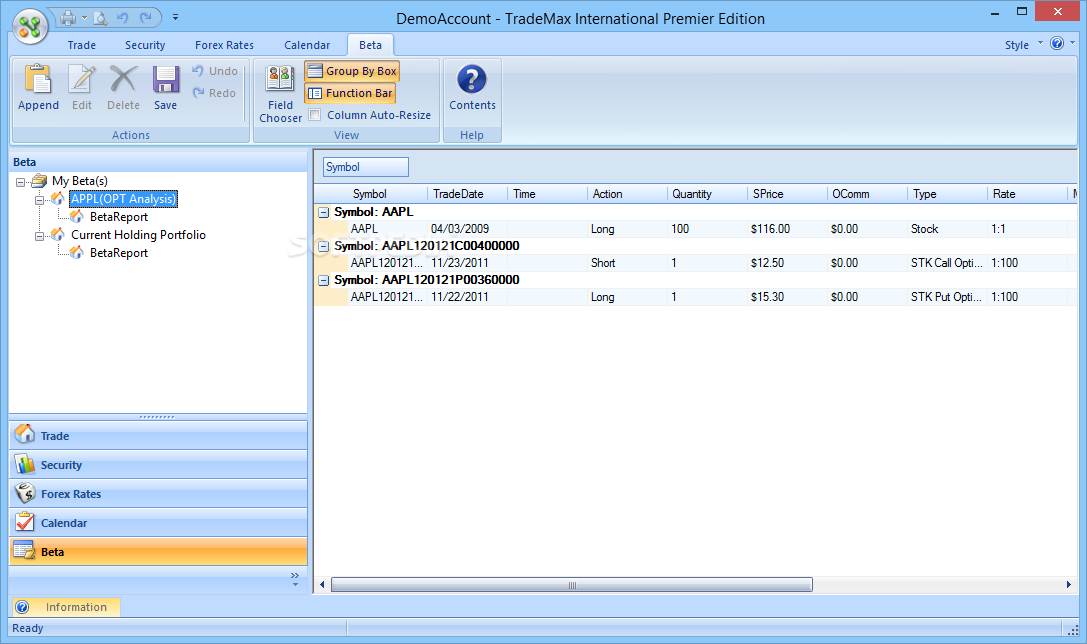This screenshot has height=644, width=1087.
Task: Click the 11/22/2011 trade date cell
Action: click(x=467, y=297)
